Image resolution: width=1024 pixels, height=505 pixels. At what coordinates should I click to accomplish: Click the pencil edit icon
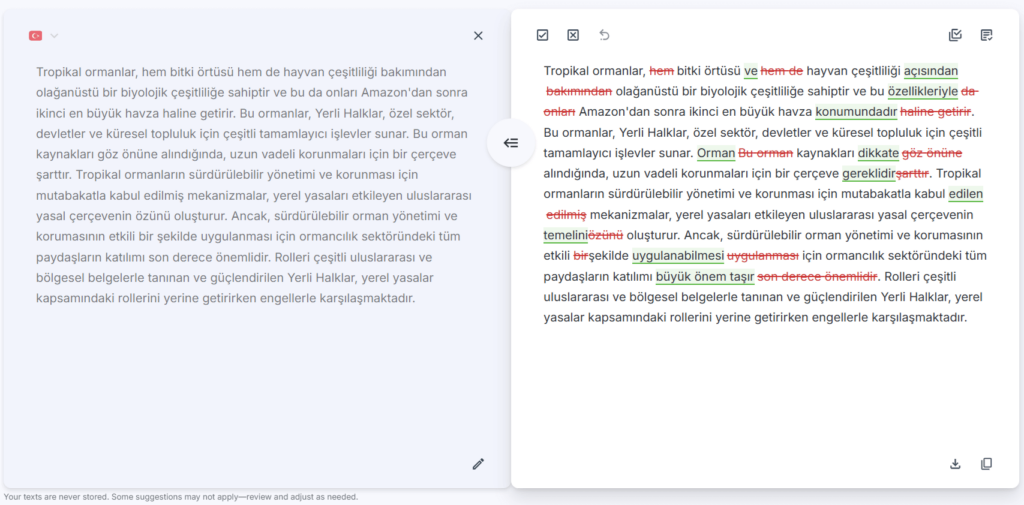click(x=478, y=463)
